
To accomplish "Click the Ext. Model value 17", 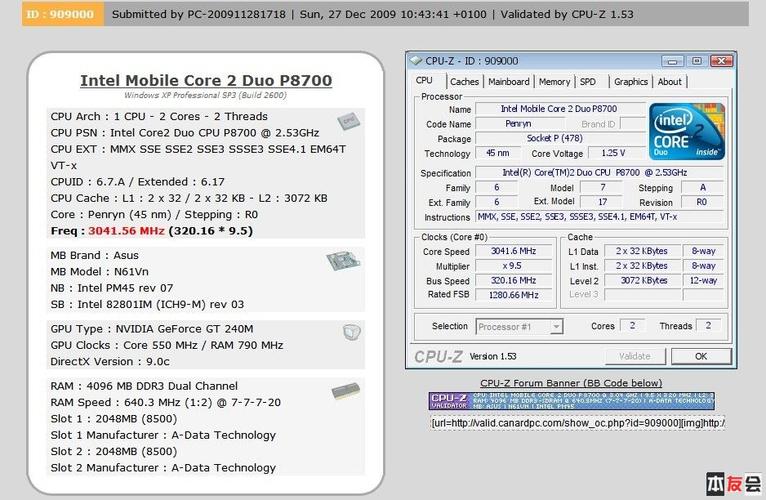I will coord(602,202).
